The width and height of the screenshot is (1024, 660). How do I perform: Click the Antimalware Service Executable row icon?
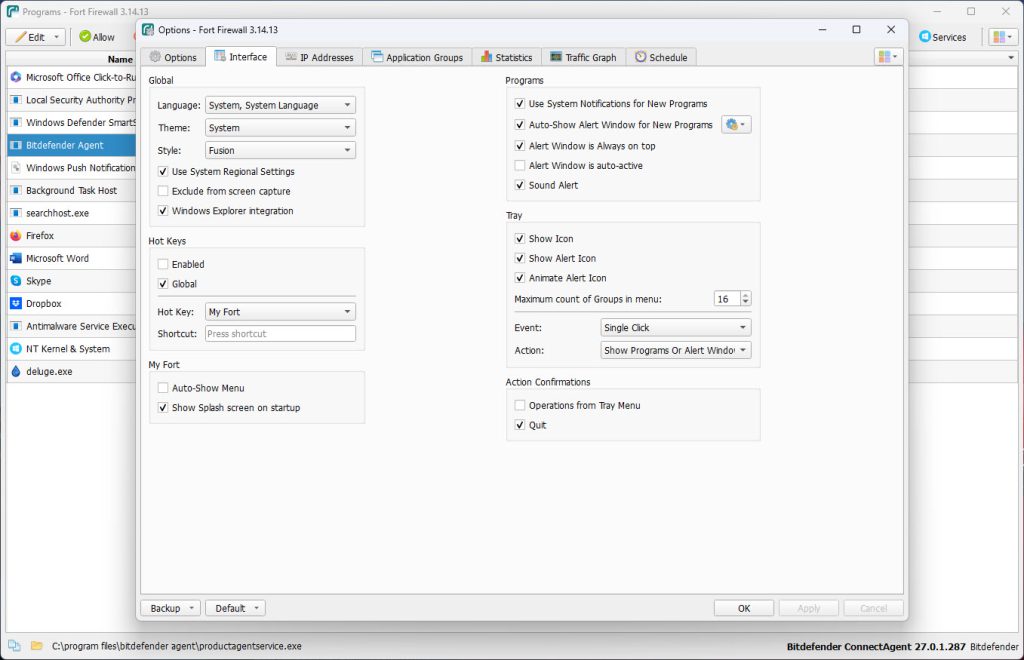click(x=16, y=326)
